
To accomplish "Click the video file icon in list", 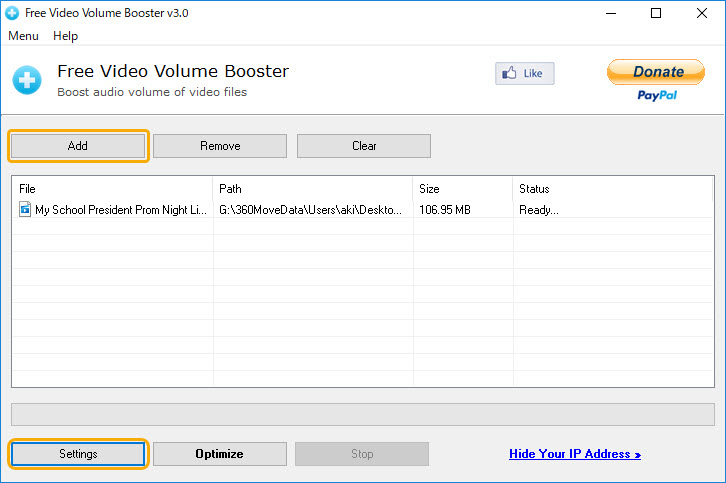I will (25, 210).
